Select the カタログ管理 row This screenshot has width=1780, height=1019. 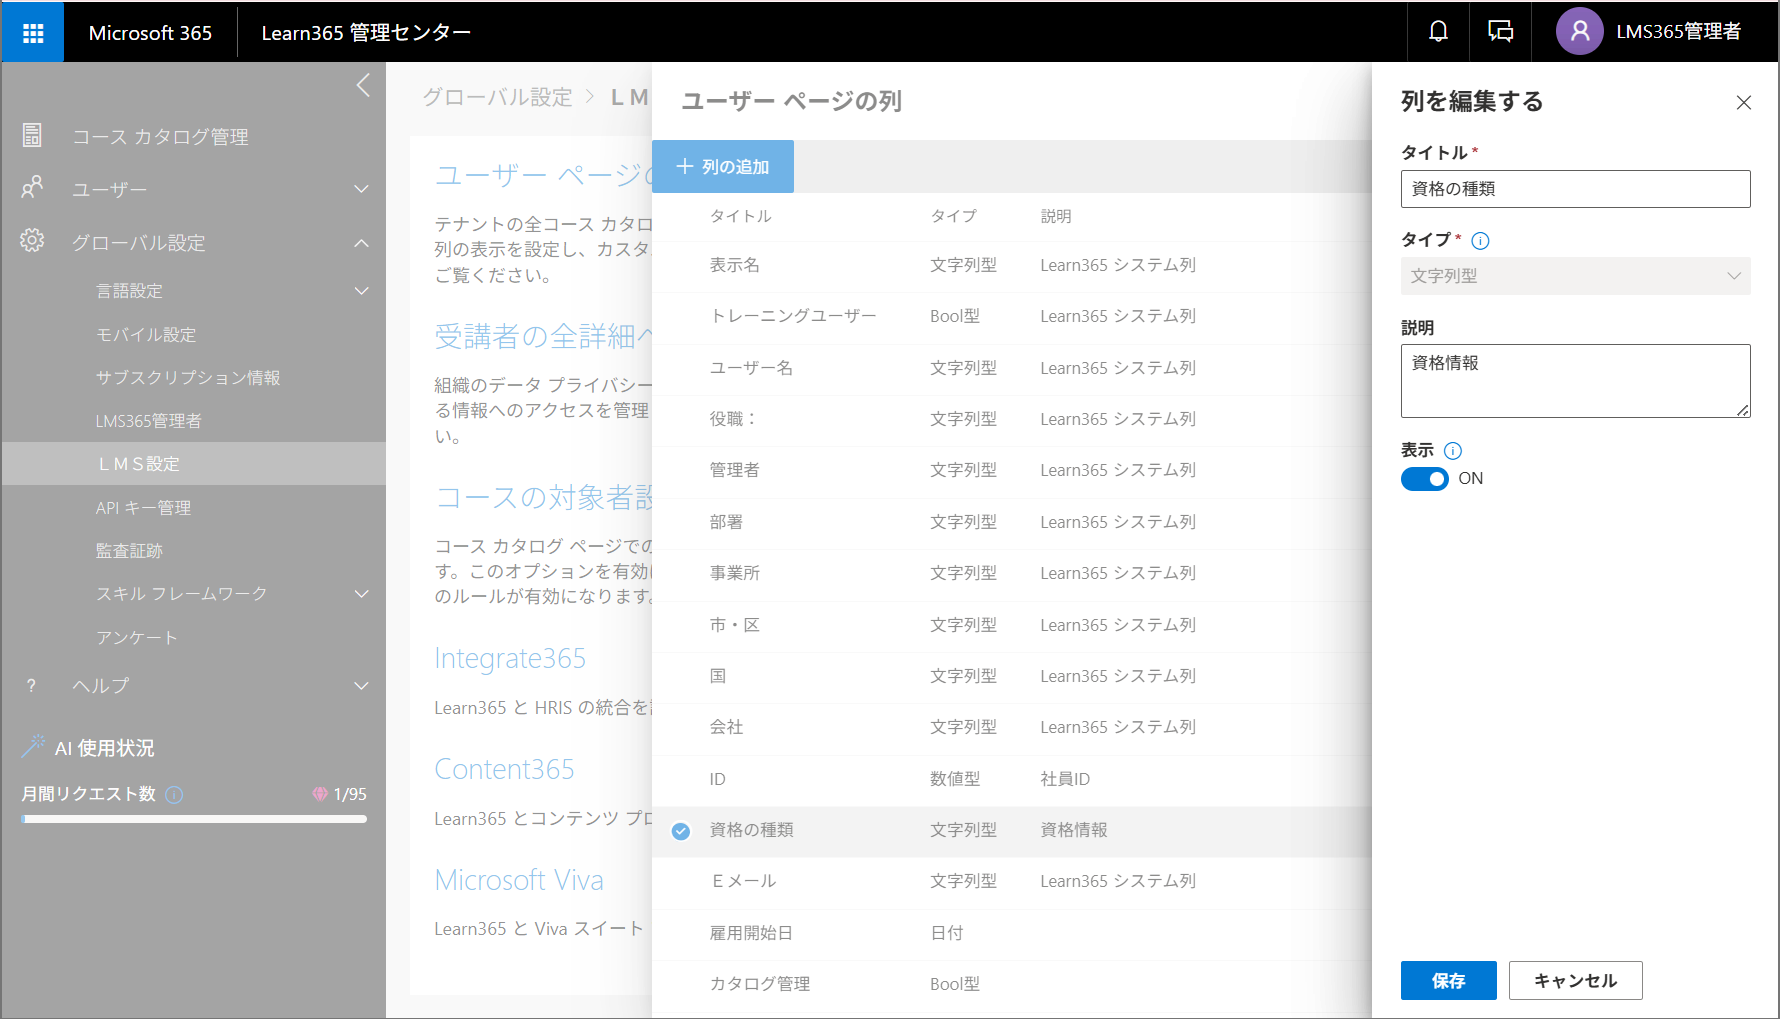(1011, 985)
